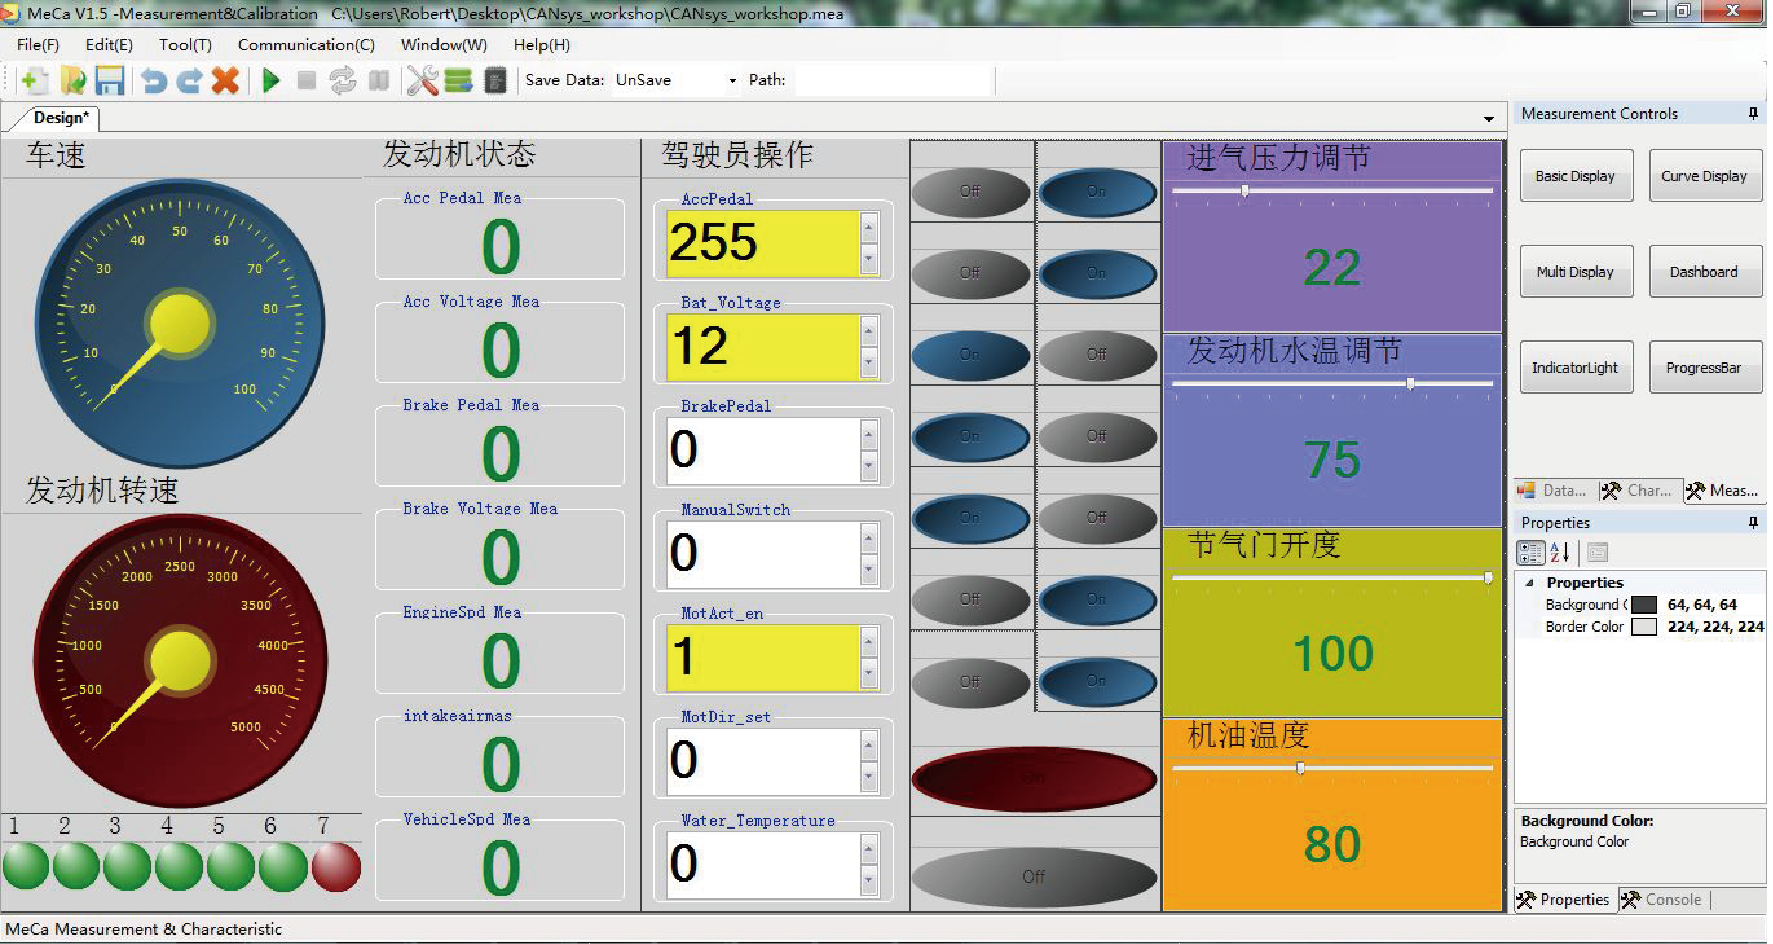Open the Window(W) menu
Viewport: 1773px width, 944px height.
pos(444,45)
